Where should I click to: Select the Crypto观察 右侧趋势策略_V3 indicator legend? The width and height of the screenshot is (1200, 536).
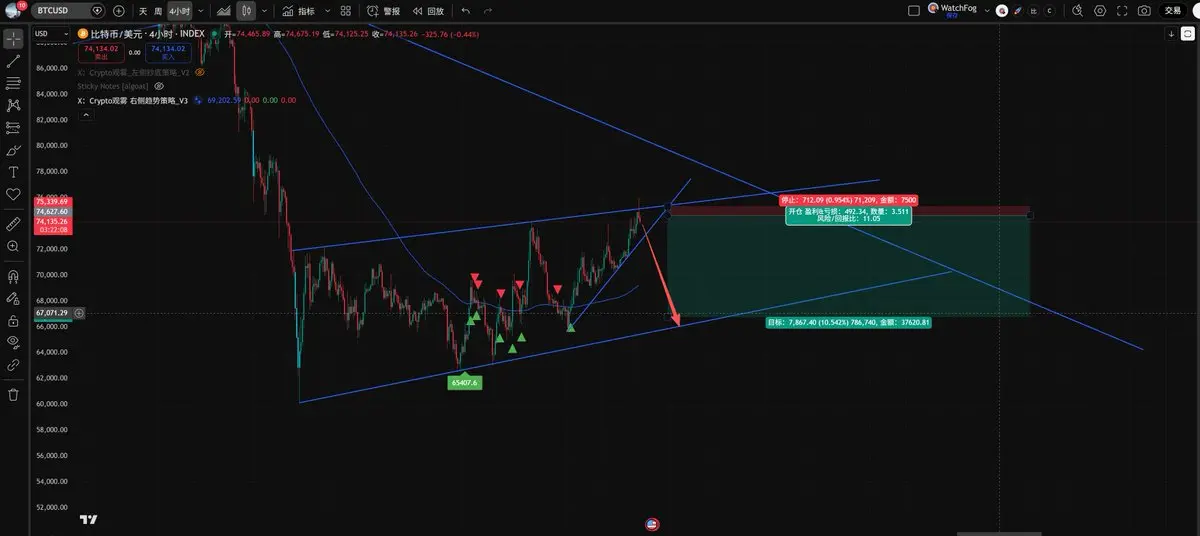click(x=133, y=101)
